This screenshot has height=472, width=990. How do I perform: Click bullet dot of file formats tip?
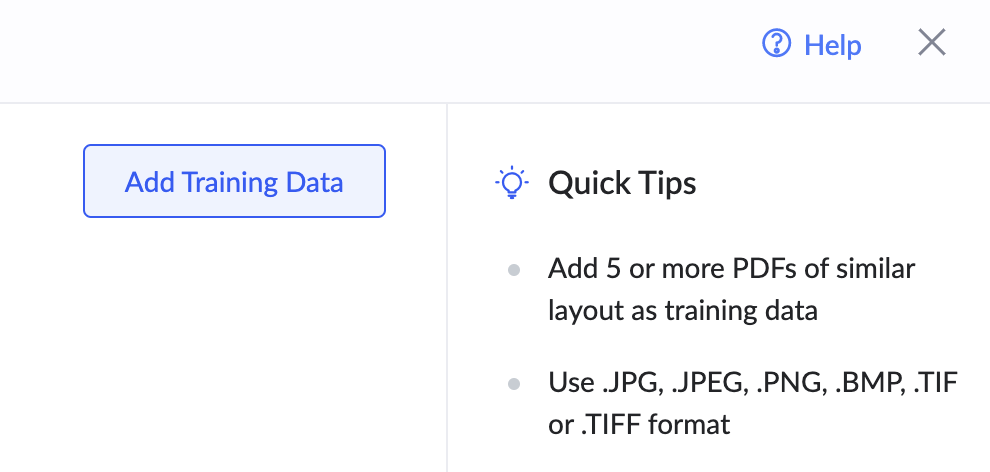(514, 383)
